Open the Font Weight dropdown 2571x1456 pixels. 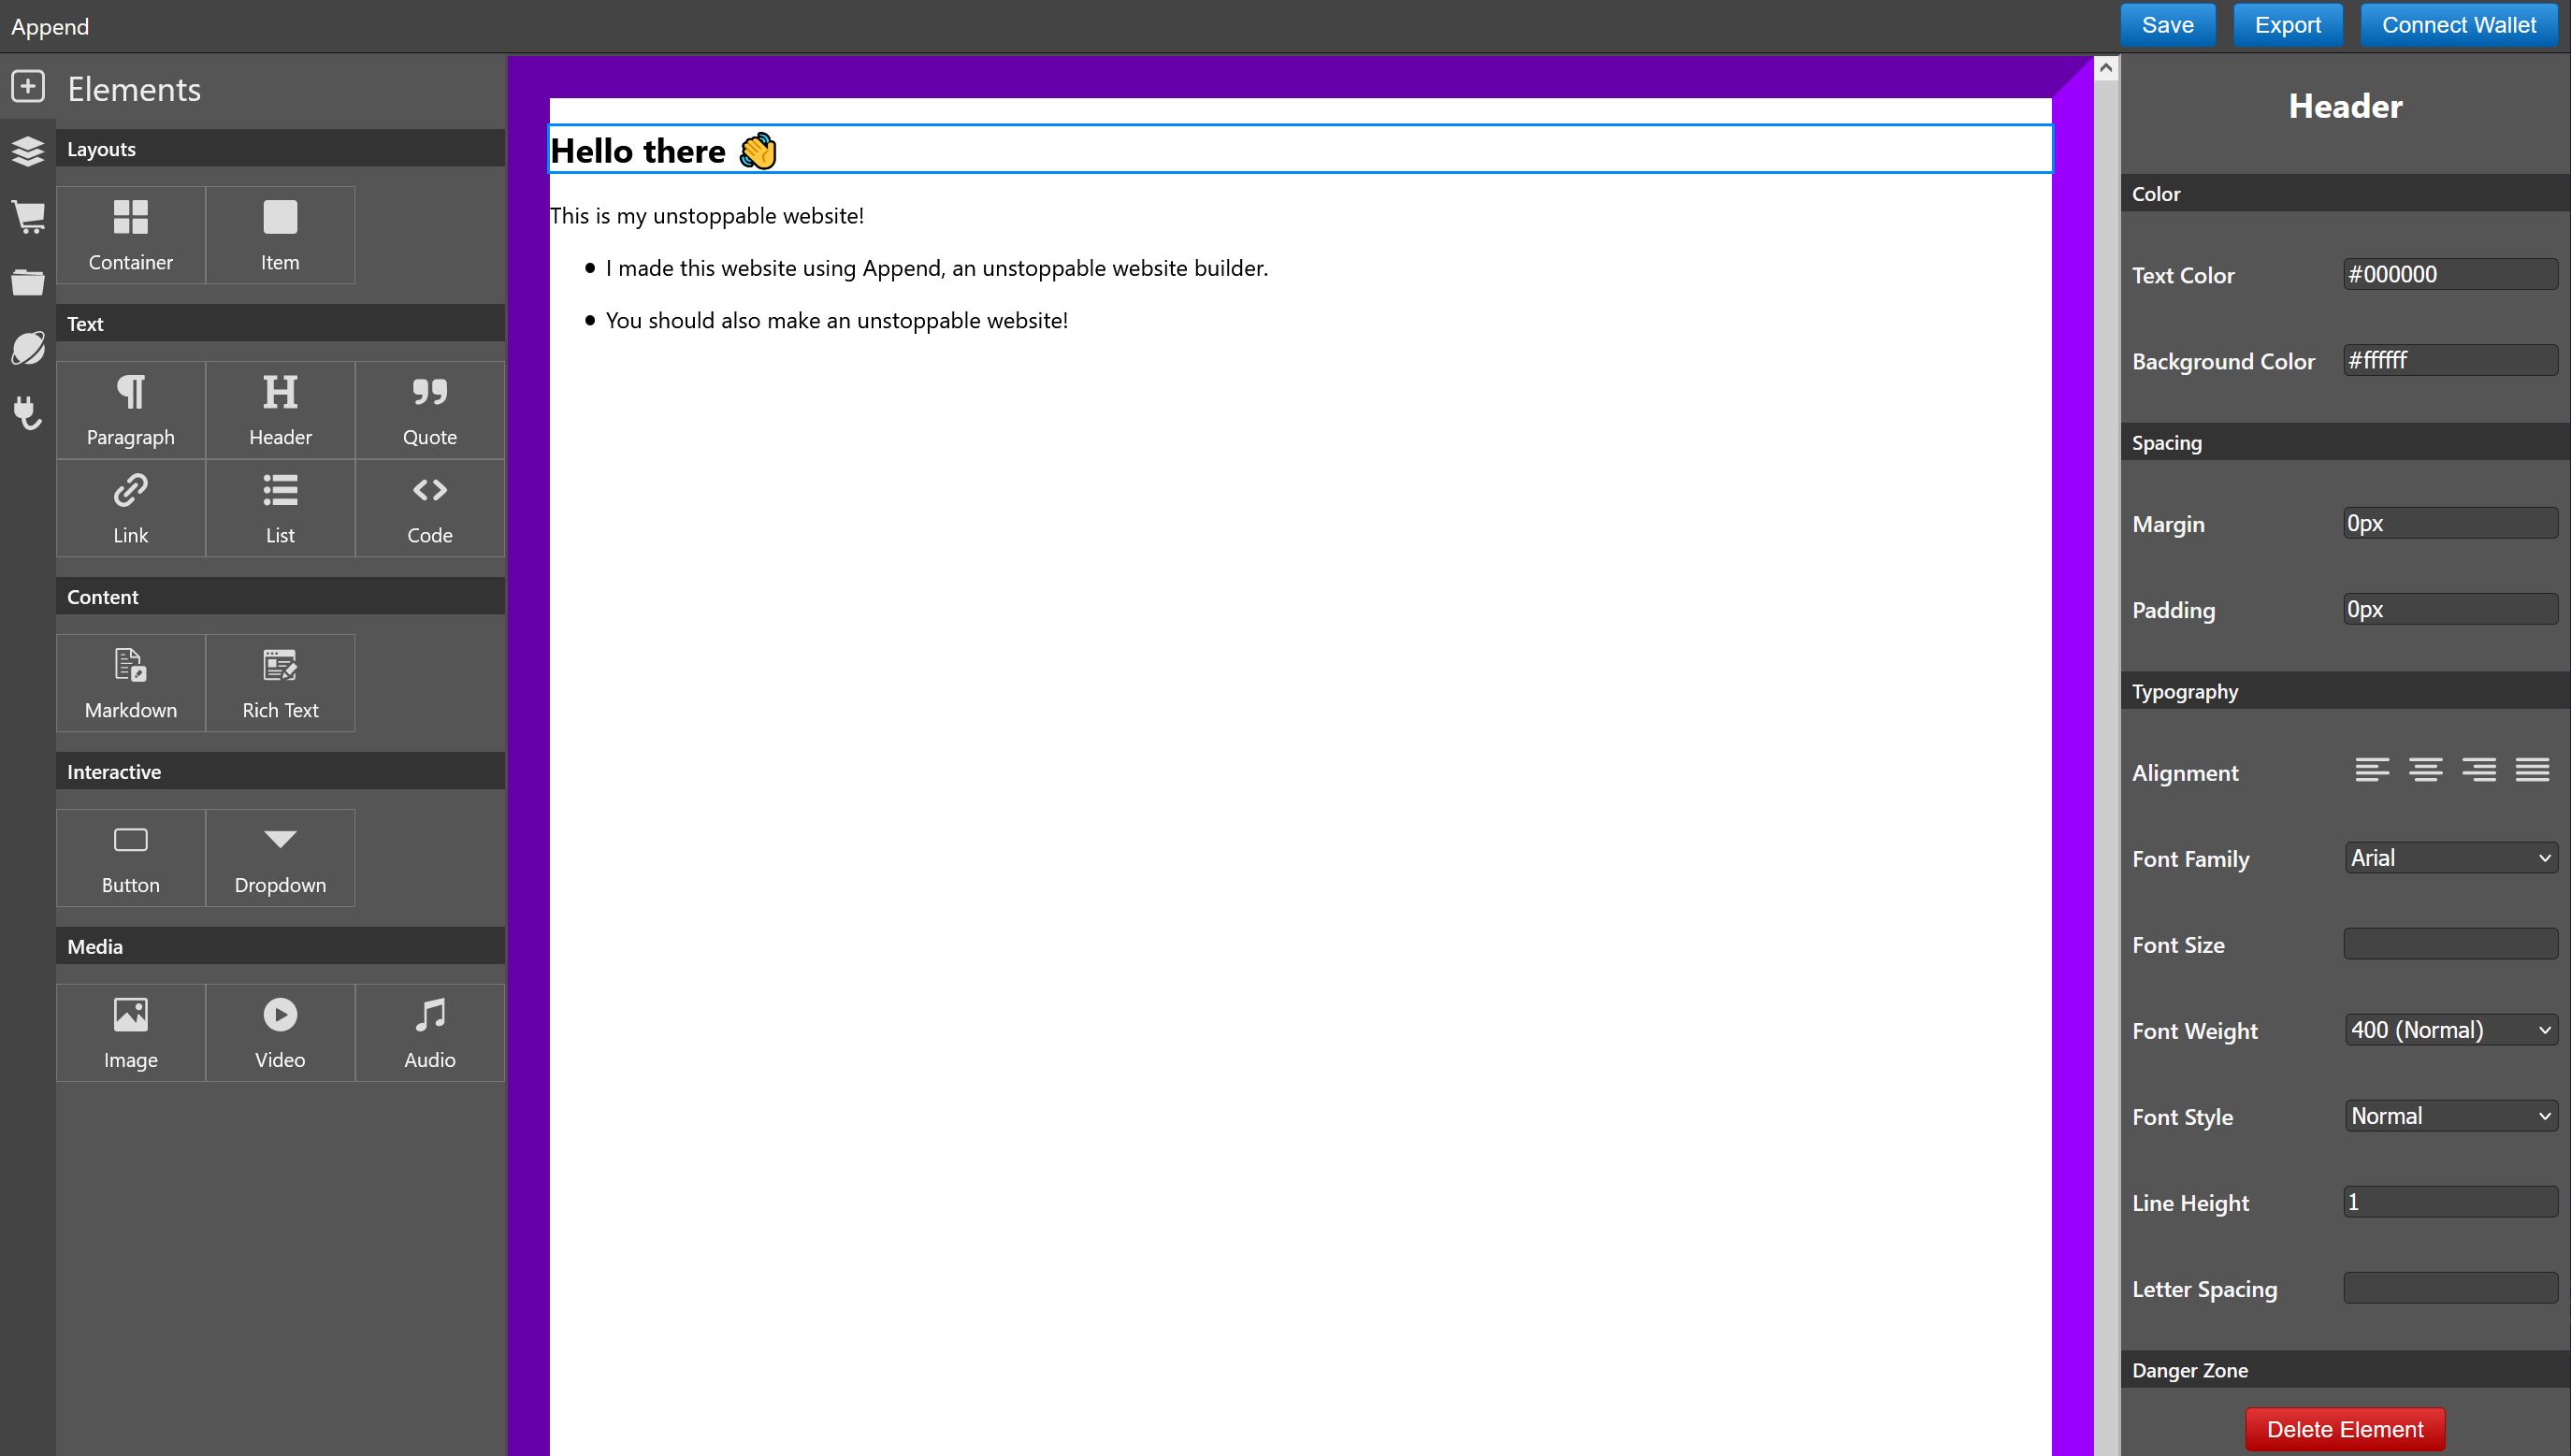[x=2451, y=1030]
